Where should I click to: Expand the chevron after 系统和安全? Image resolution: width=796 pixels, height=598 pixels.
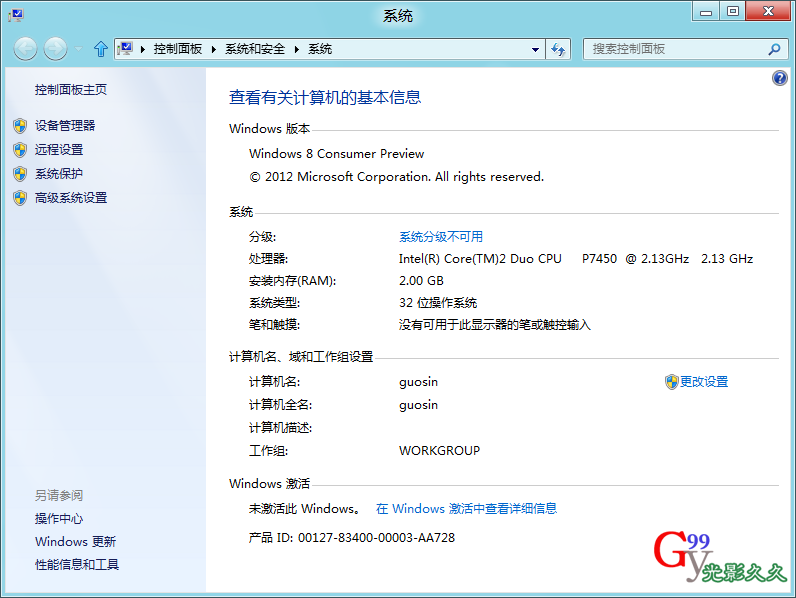point(296,49)
